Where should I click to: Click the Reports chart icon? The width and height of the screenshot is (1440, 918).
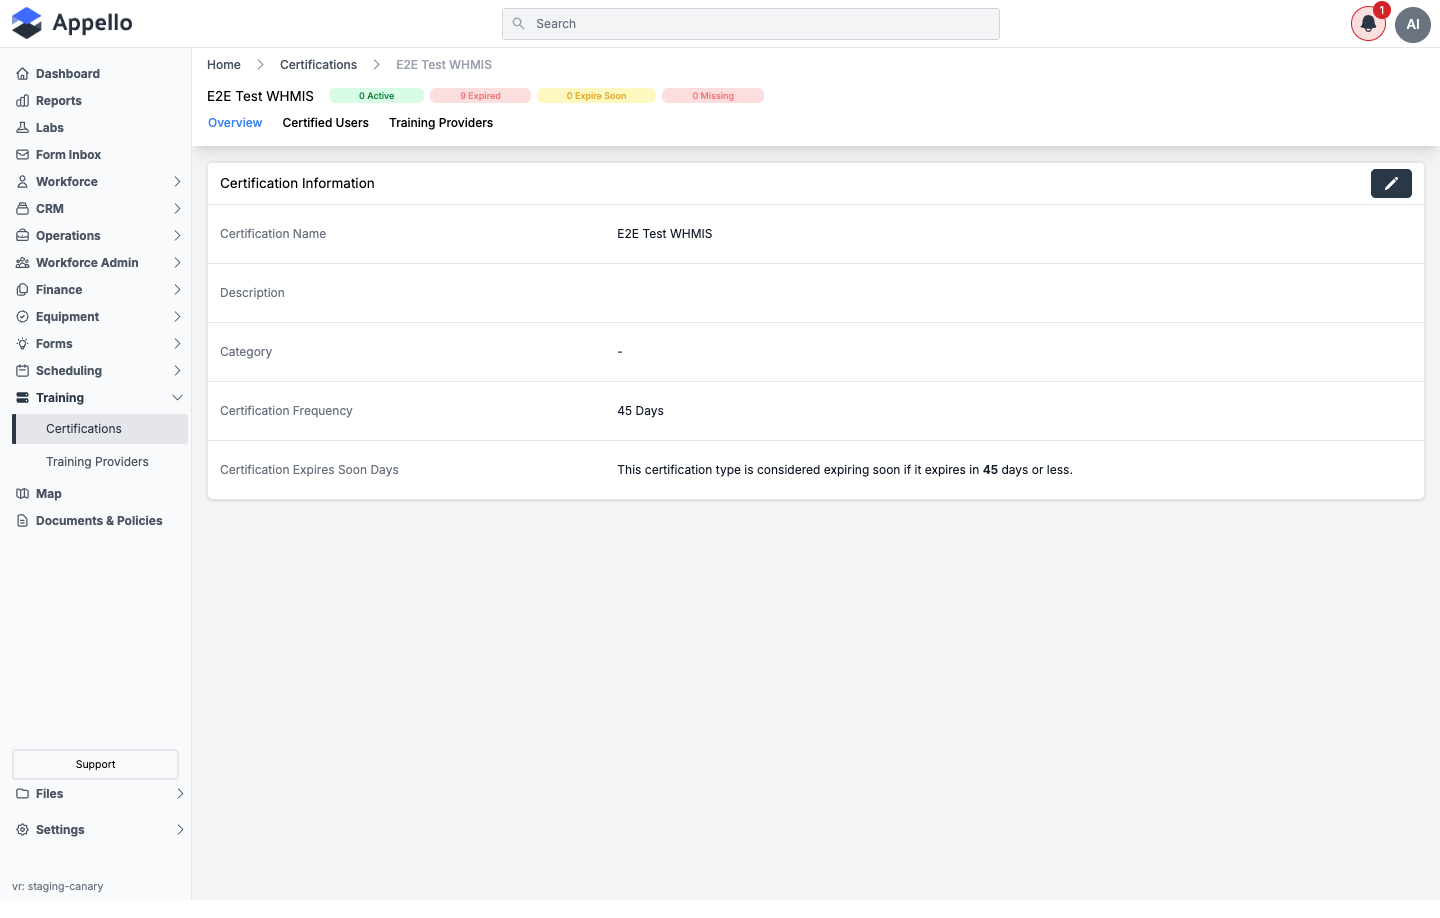[22, 101]
